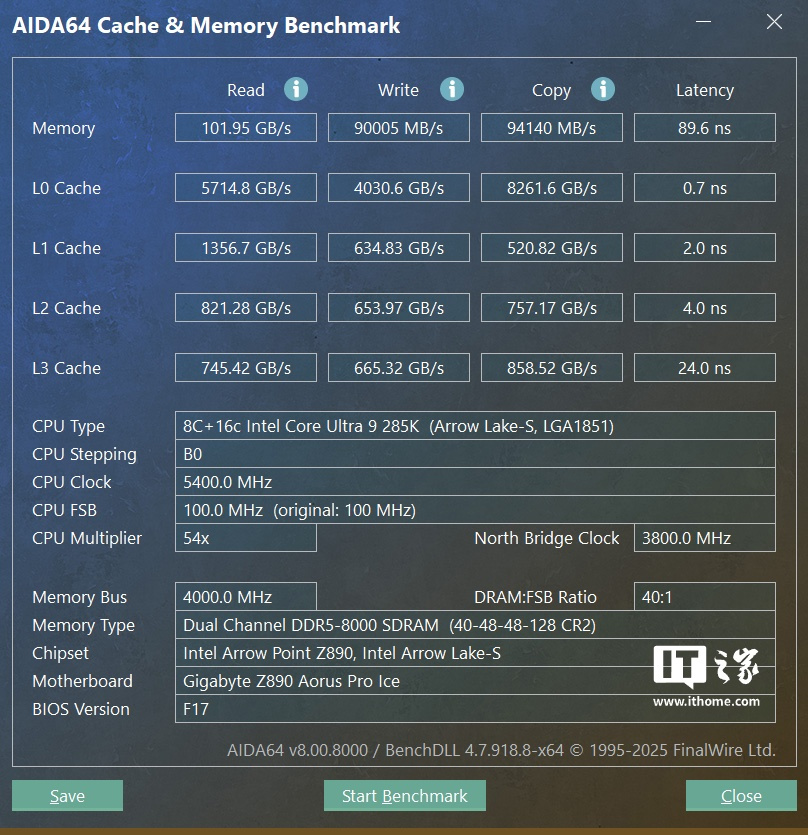Click the L3 Cache Copy value field

click(551, 368)
